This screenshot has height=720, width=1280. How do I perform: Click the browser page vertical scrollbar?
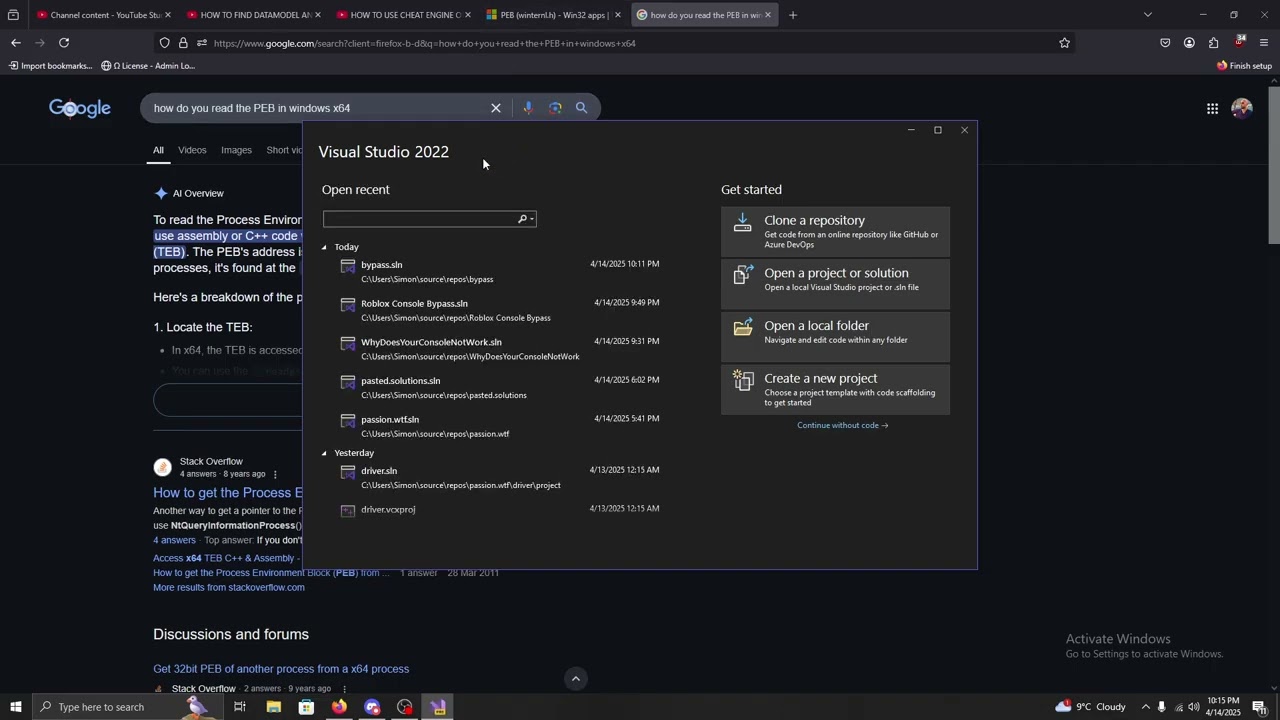pyautogui.click(x=1274, y=165)
